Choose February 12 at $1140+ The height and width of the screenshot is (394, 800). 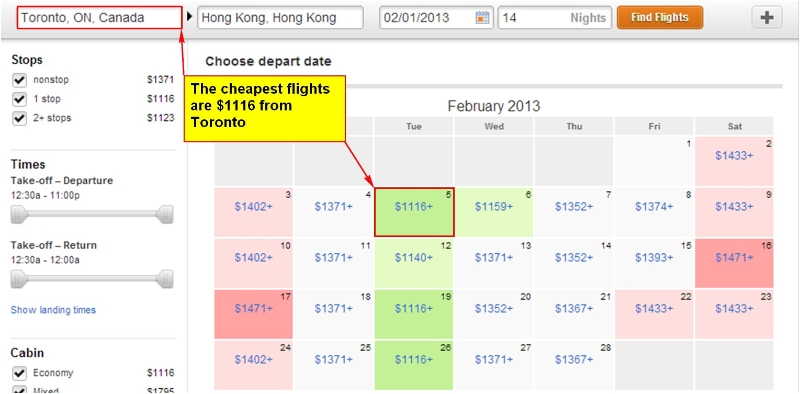(x=414, y=263)
